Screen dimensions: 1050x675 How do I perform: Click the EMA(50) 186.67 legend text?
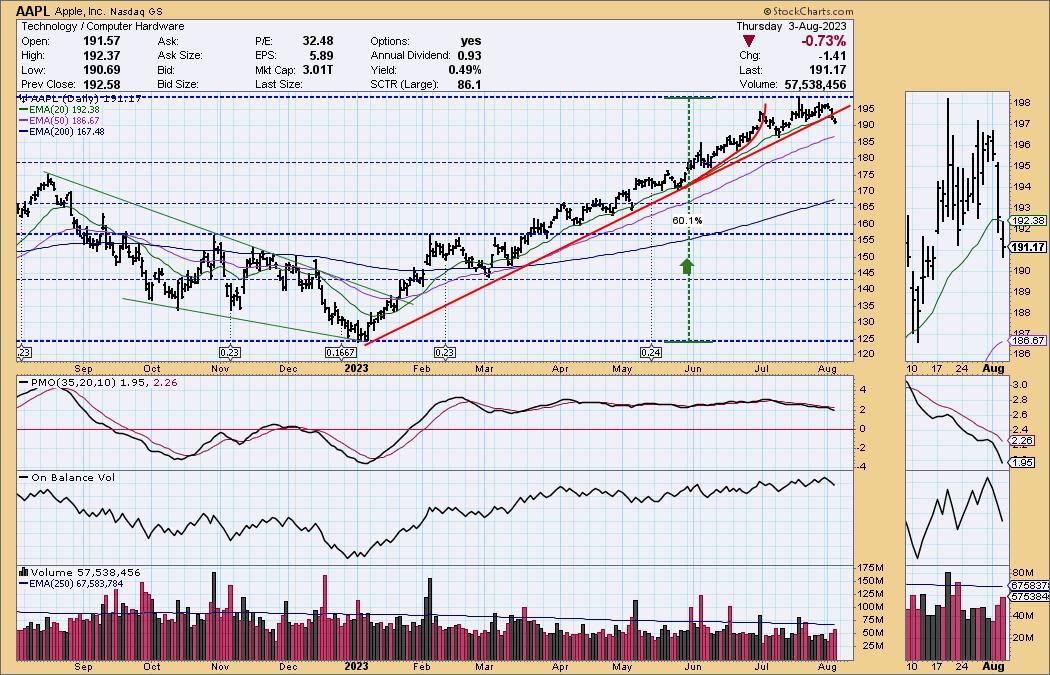coord(64,121)
